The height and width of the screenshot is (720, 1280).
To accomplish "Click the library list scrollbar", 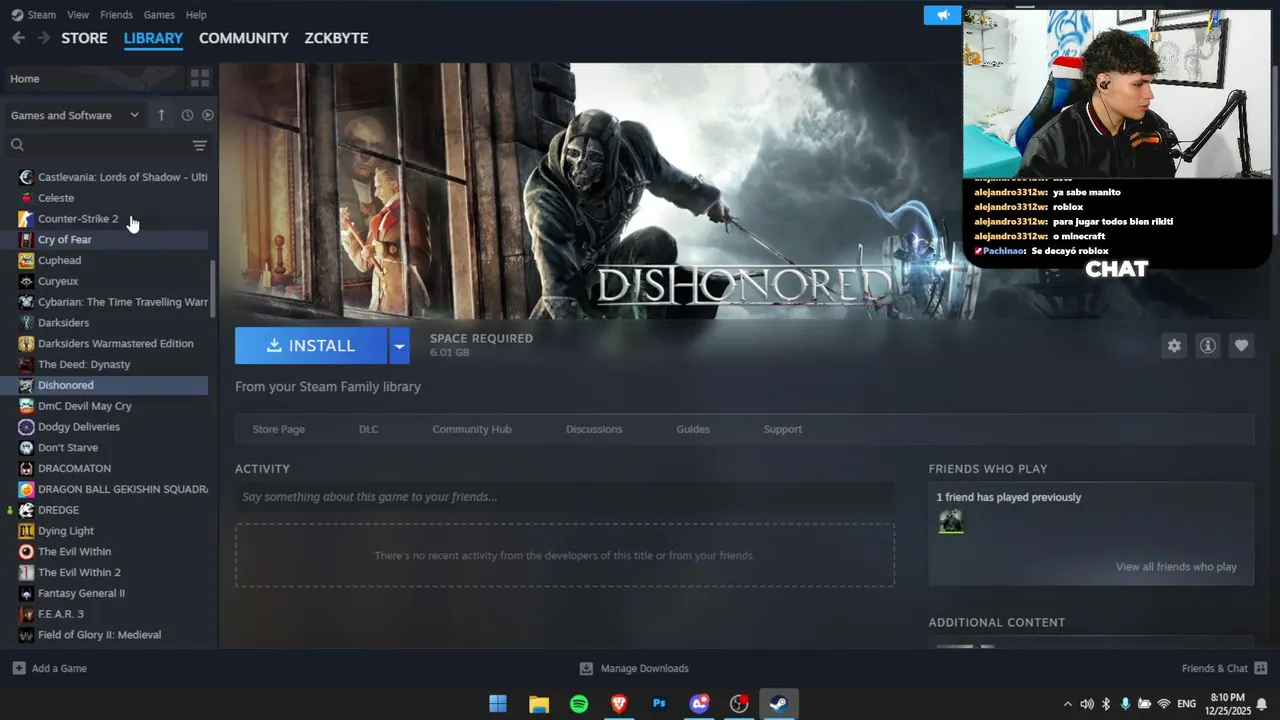I will (212, 289).
